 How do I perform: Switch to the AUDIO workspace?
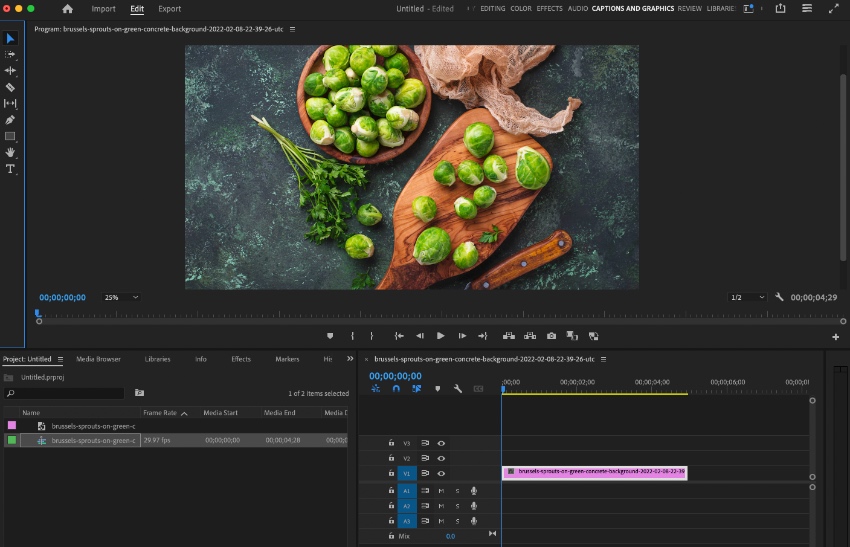coord(578,9)
